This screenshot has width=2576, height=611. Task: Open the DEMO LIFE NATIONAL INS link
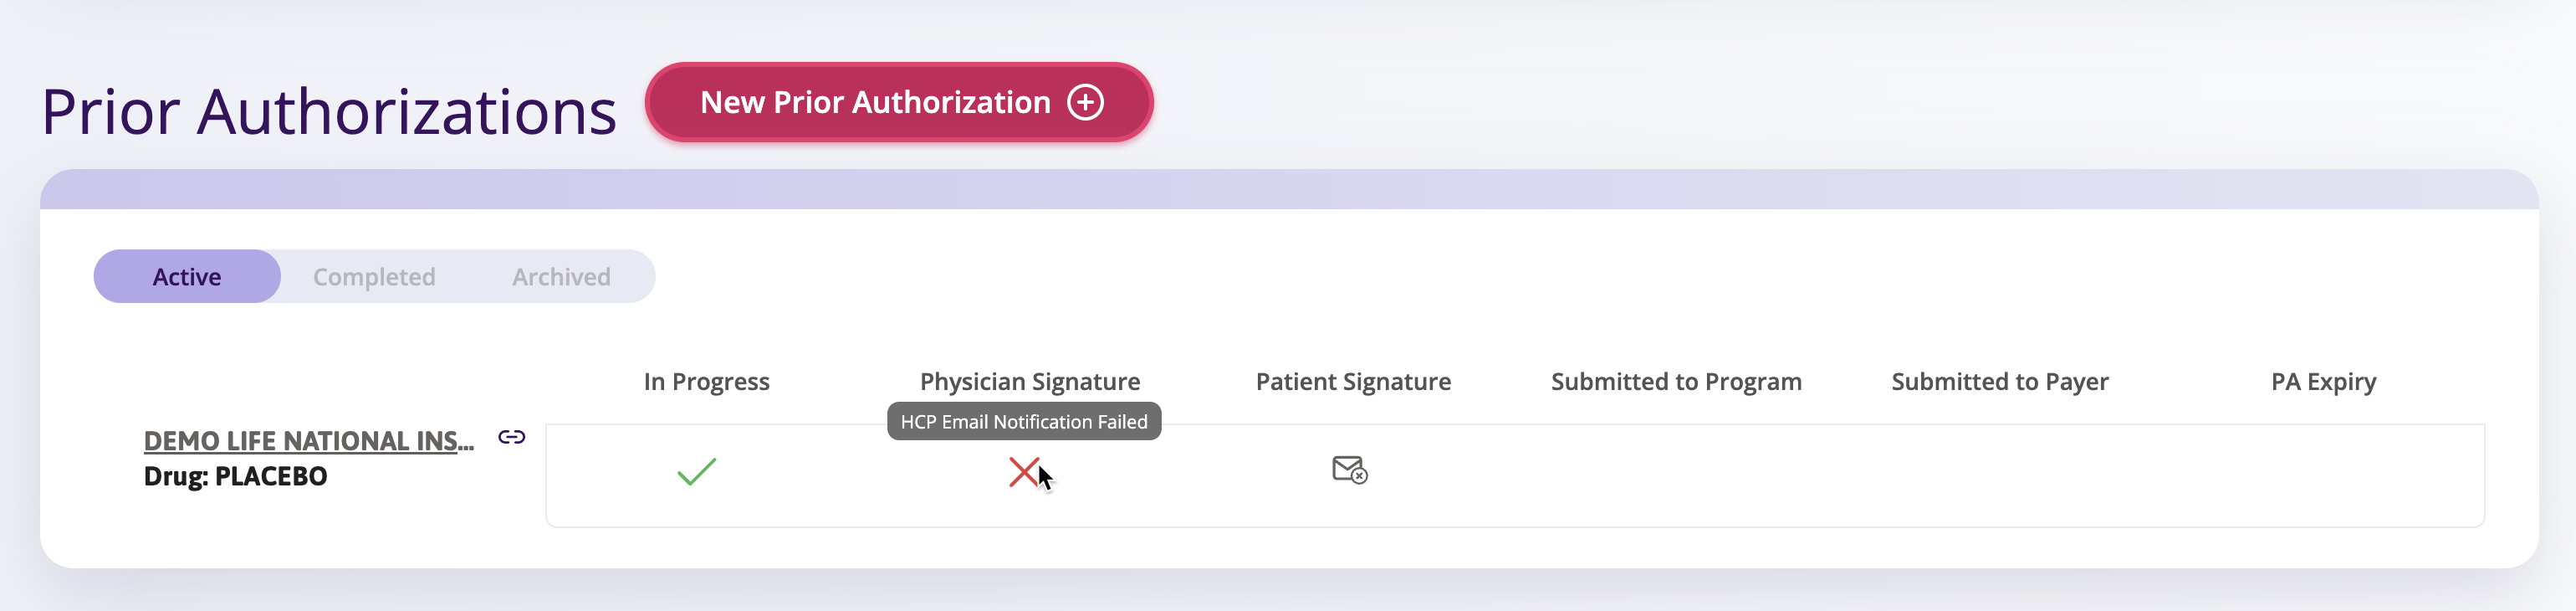[308, 441]
